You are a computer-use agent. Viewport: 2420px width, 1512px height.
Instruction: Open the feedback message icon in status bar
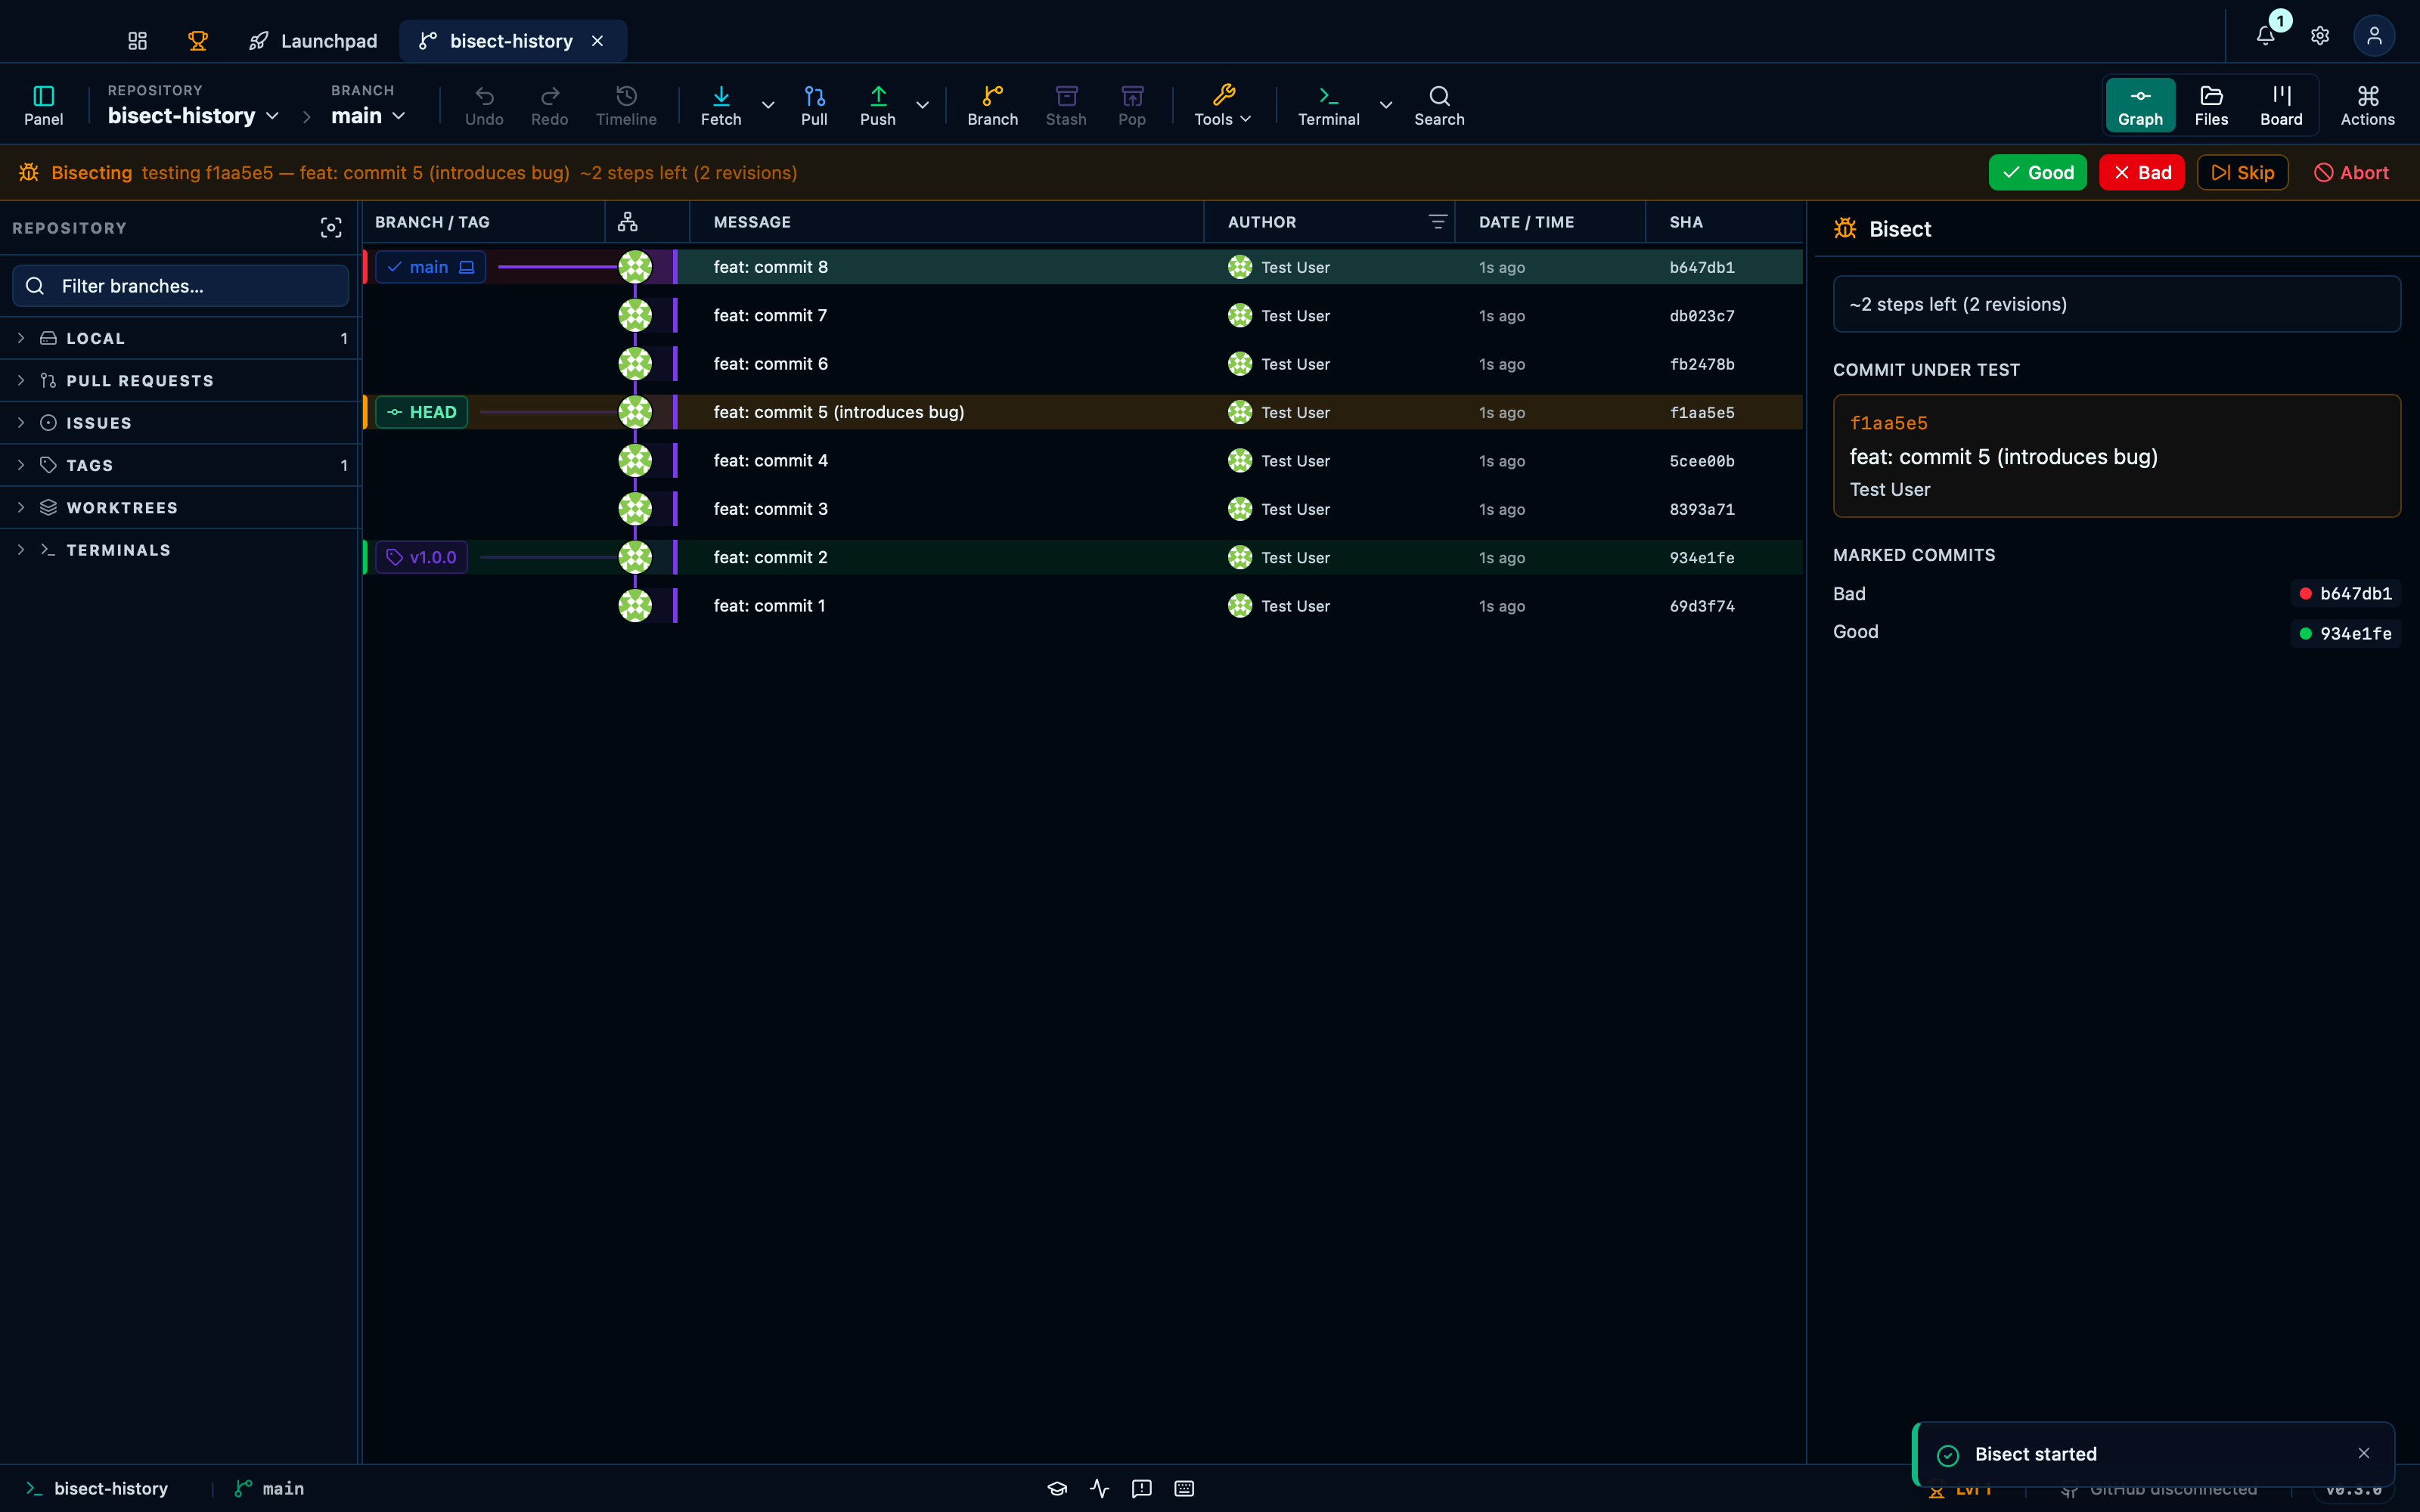pyautogui.click(x=1142, y=1489)
